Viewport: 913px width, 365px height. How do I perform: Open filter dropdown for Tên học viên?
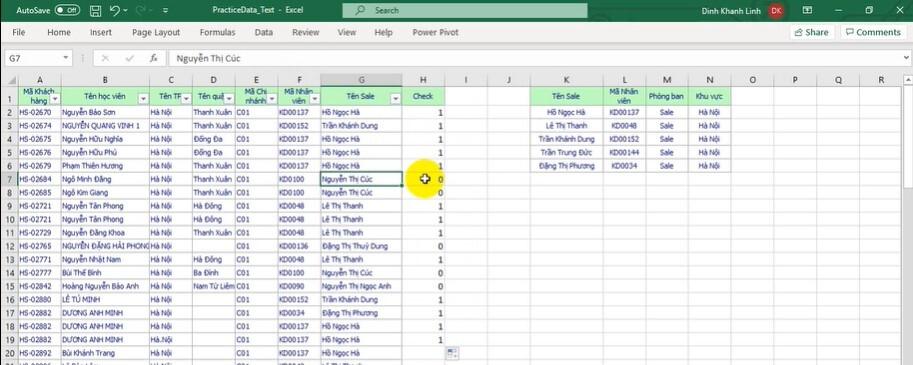click(144, 100)
